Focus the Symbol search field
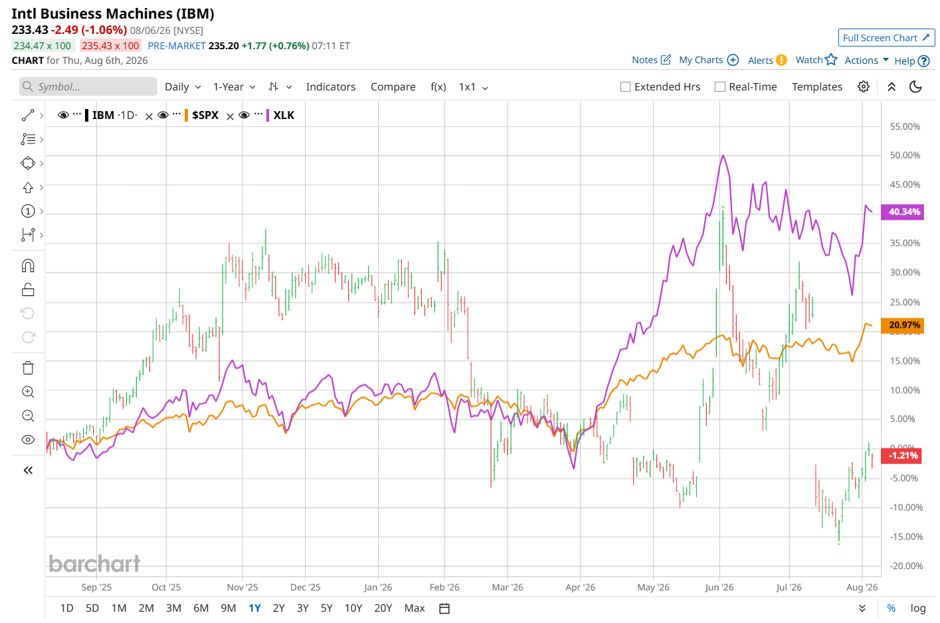 pyautogui.click(x=88, y=86)
